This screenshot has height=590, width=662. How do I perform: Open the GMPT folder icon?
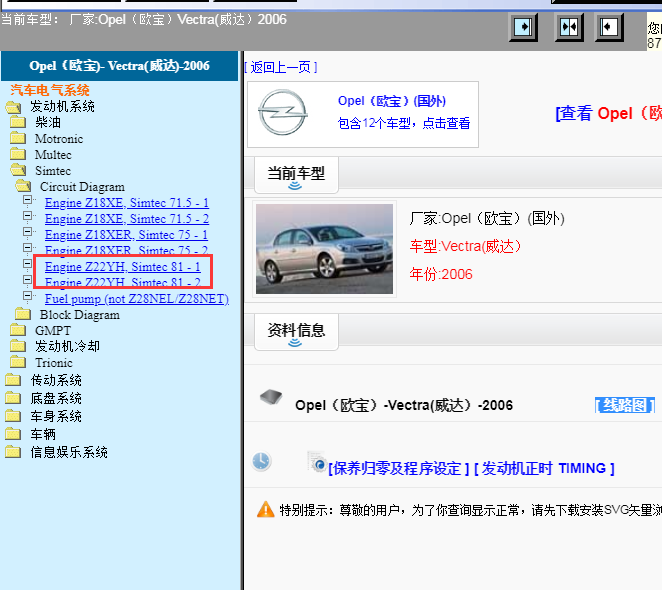tap(18, 330)
